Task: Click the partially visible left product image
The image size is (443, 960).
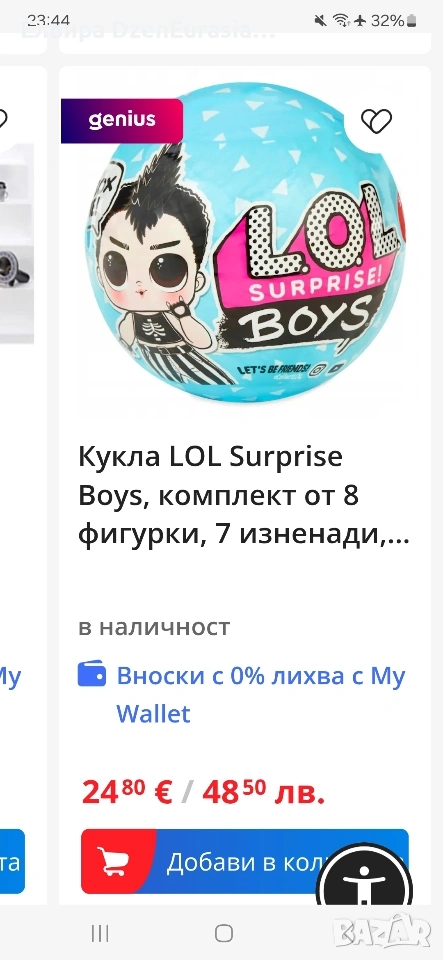Action: coord(17,244)
